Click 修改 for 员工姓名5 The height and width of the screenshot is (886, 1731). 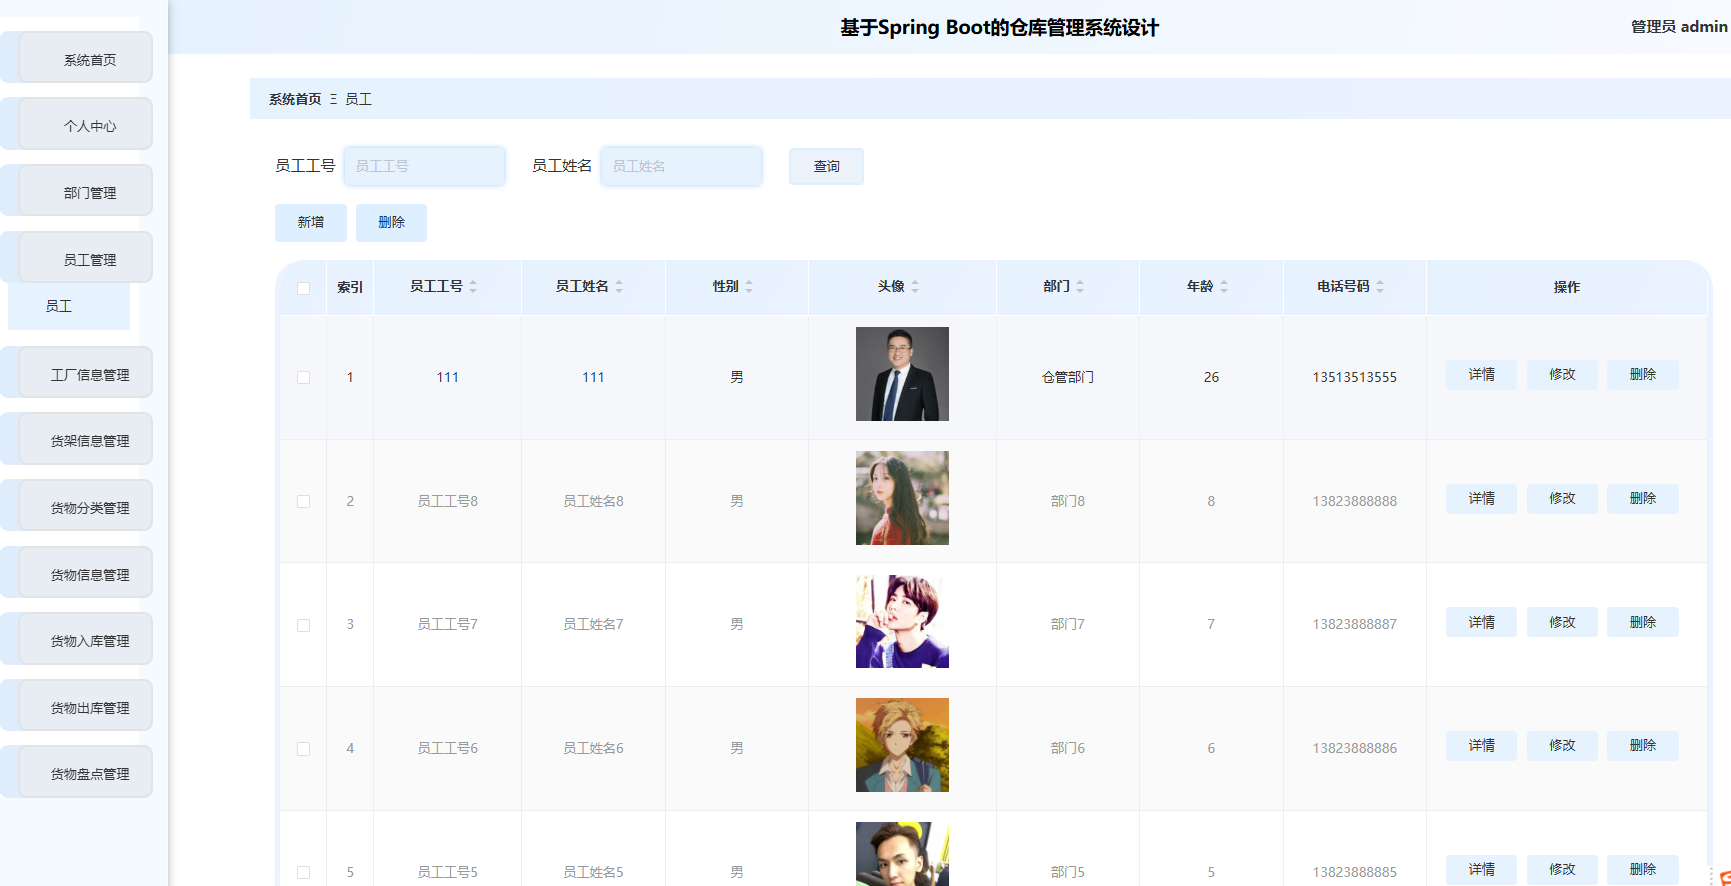click(x=1562, y=869)
